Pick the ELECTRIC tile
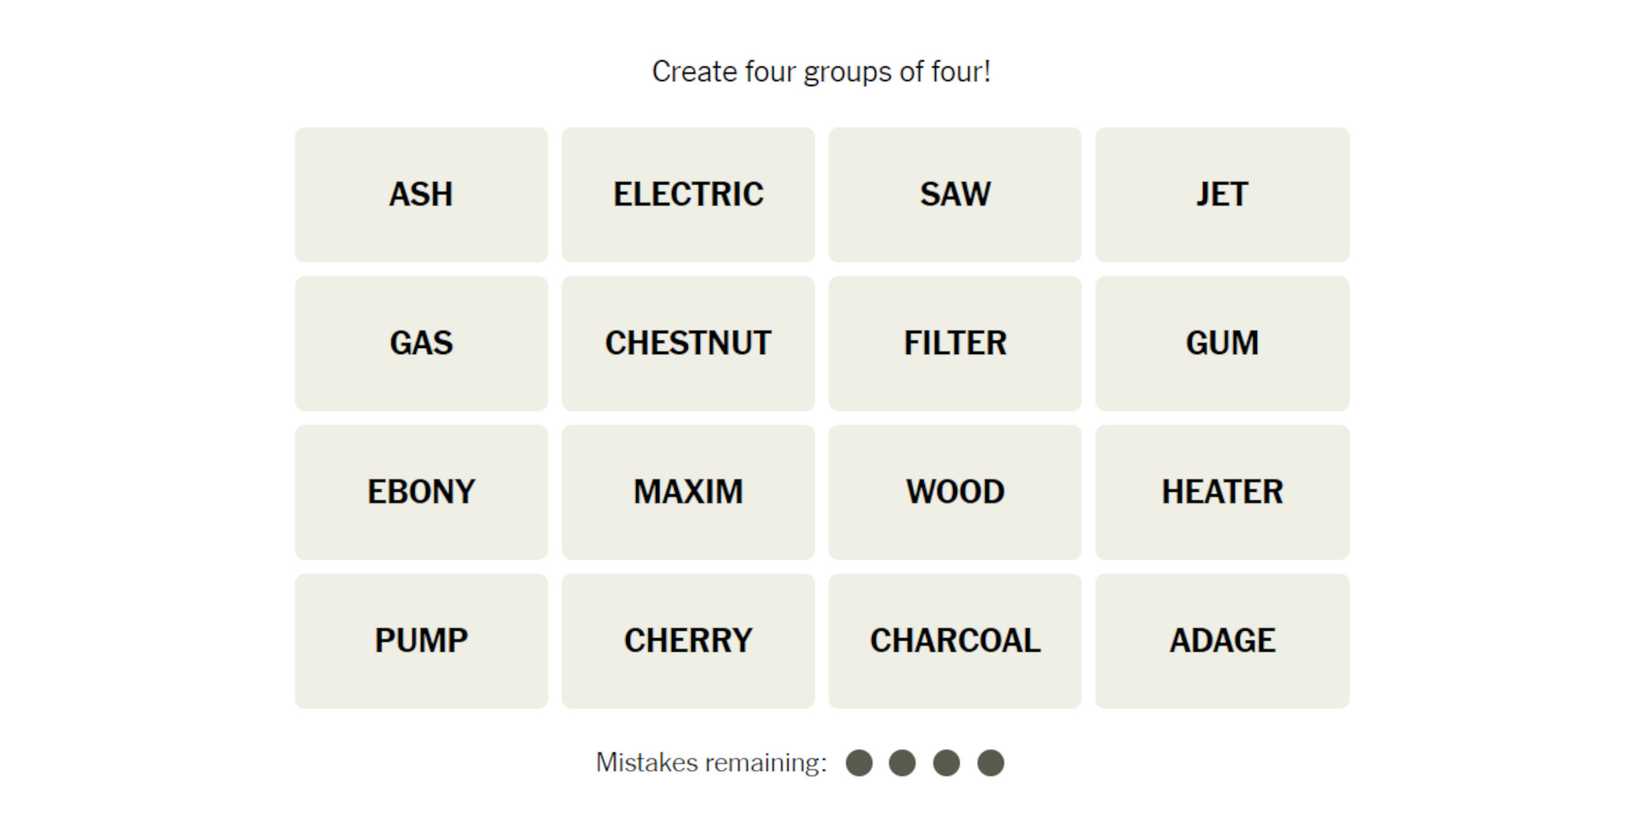1650x825 pixels. 688,194
